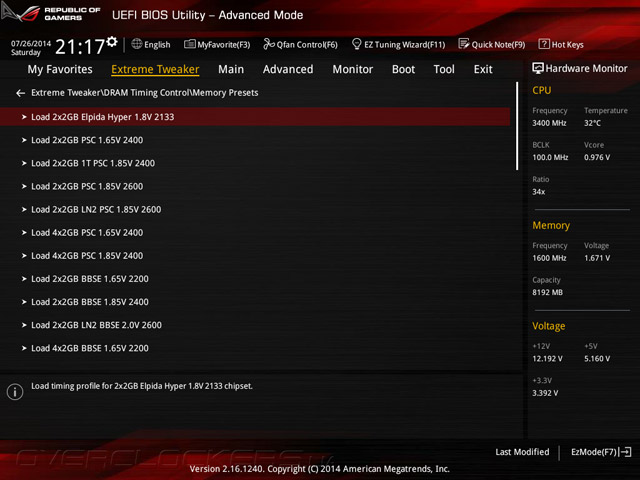This screenshot has height=480, width=640.
Task: Expand Load 2x2GB Elpida Hyper 1.8V 2133
Action: [255, 117]
